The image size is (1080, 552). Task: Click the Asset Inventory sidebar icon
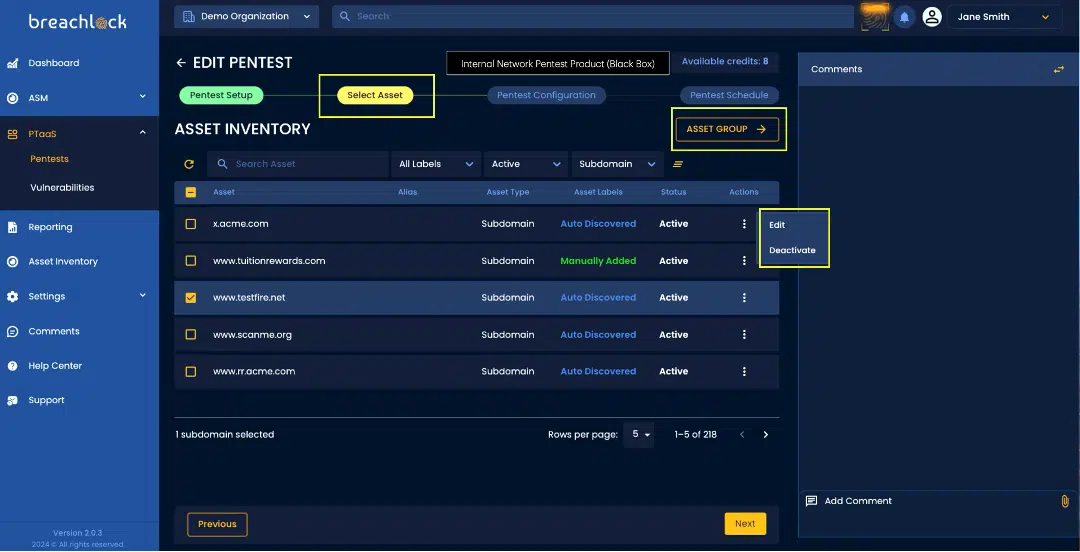click(x=12, y=262)
